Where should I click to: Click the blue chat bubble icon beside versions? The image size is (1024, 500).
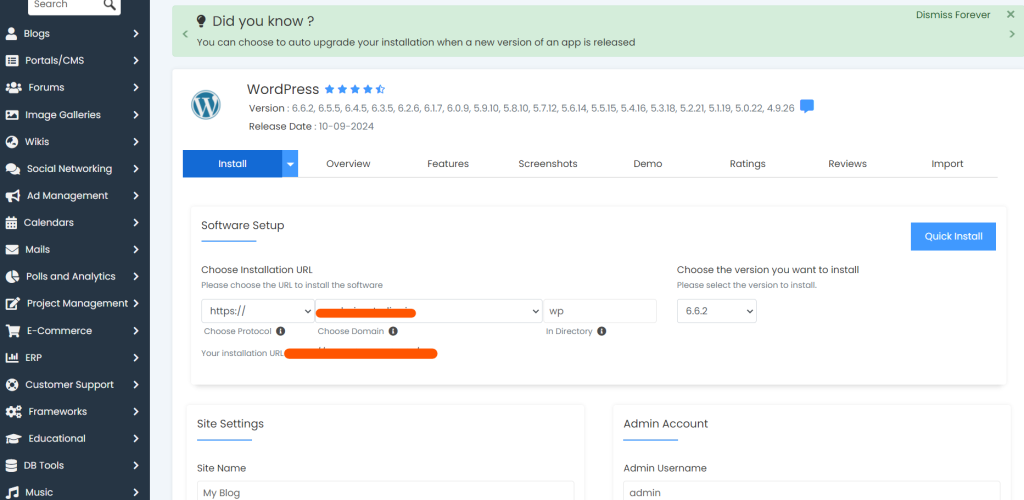807,107
